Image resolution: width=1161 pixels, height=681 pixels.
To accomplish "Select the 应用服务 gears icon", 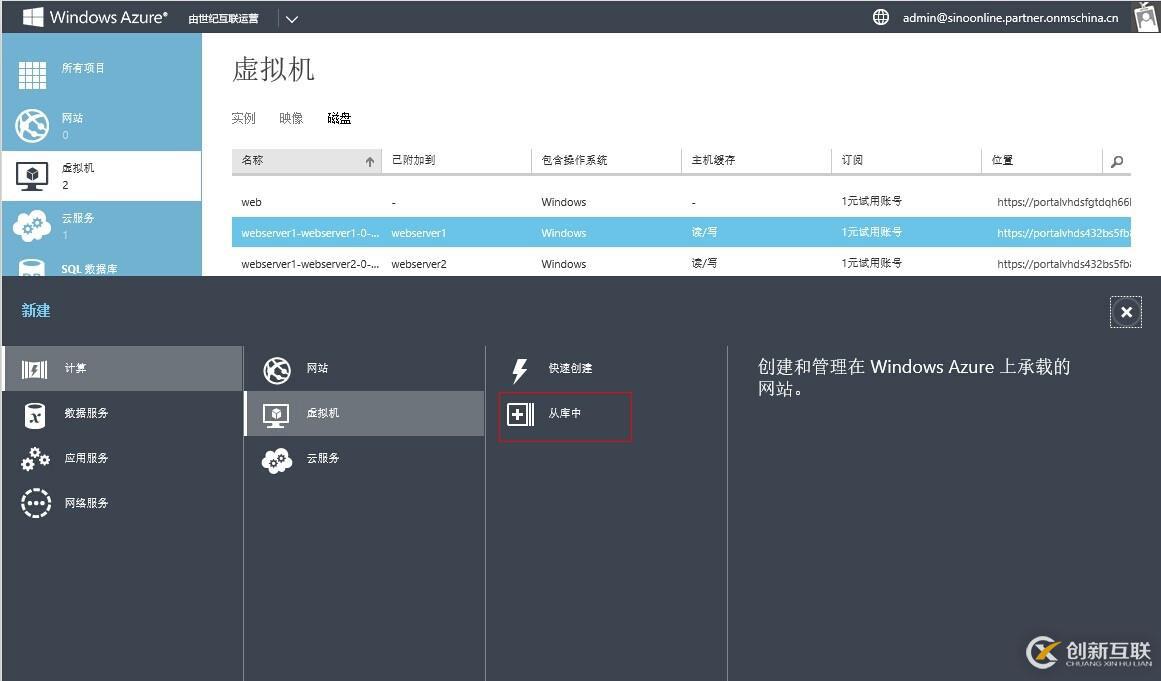I will 36,460.
